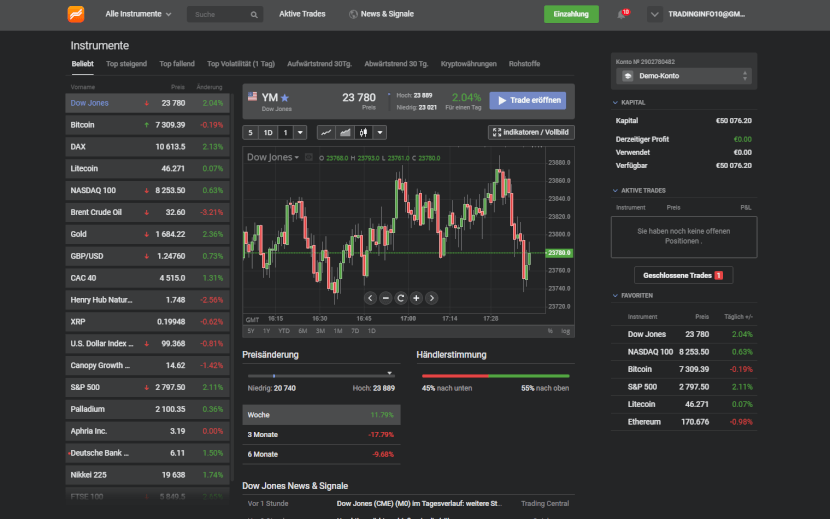
Task: Select the line chart type icon
Action: click(326, 132)
